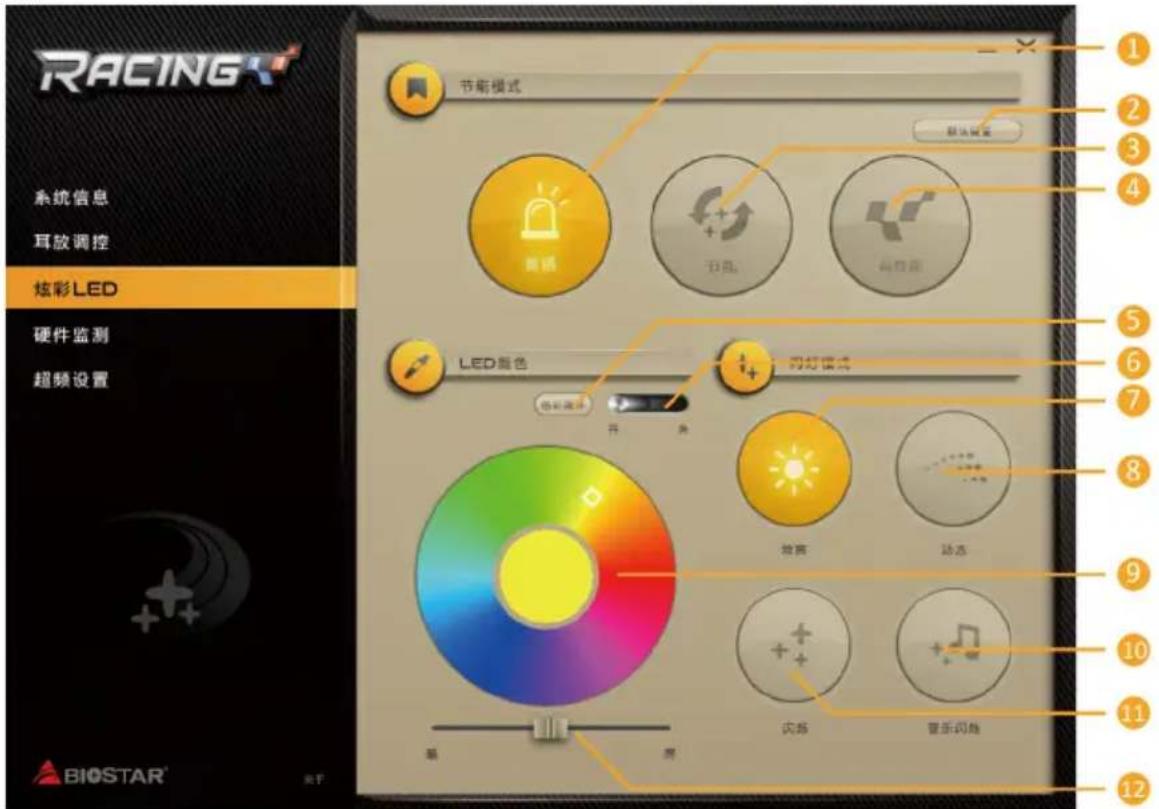Choose the sparkle 闪烁 lighting mode

pos(794,645)
